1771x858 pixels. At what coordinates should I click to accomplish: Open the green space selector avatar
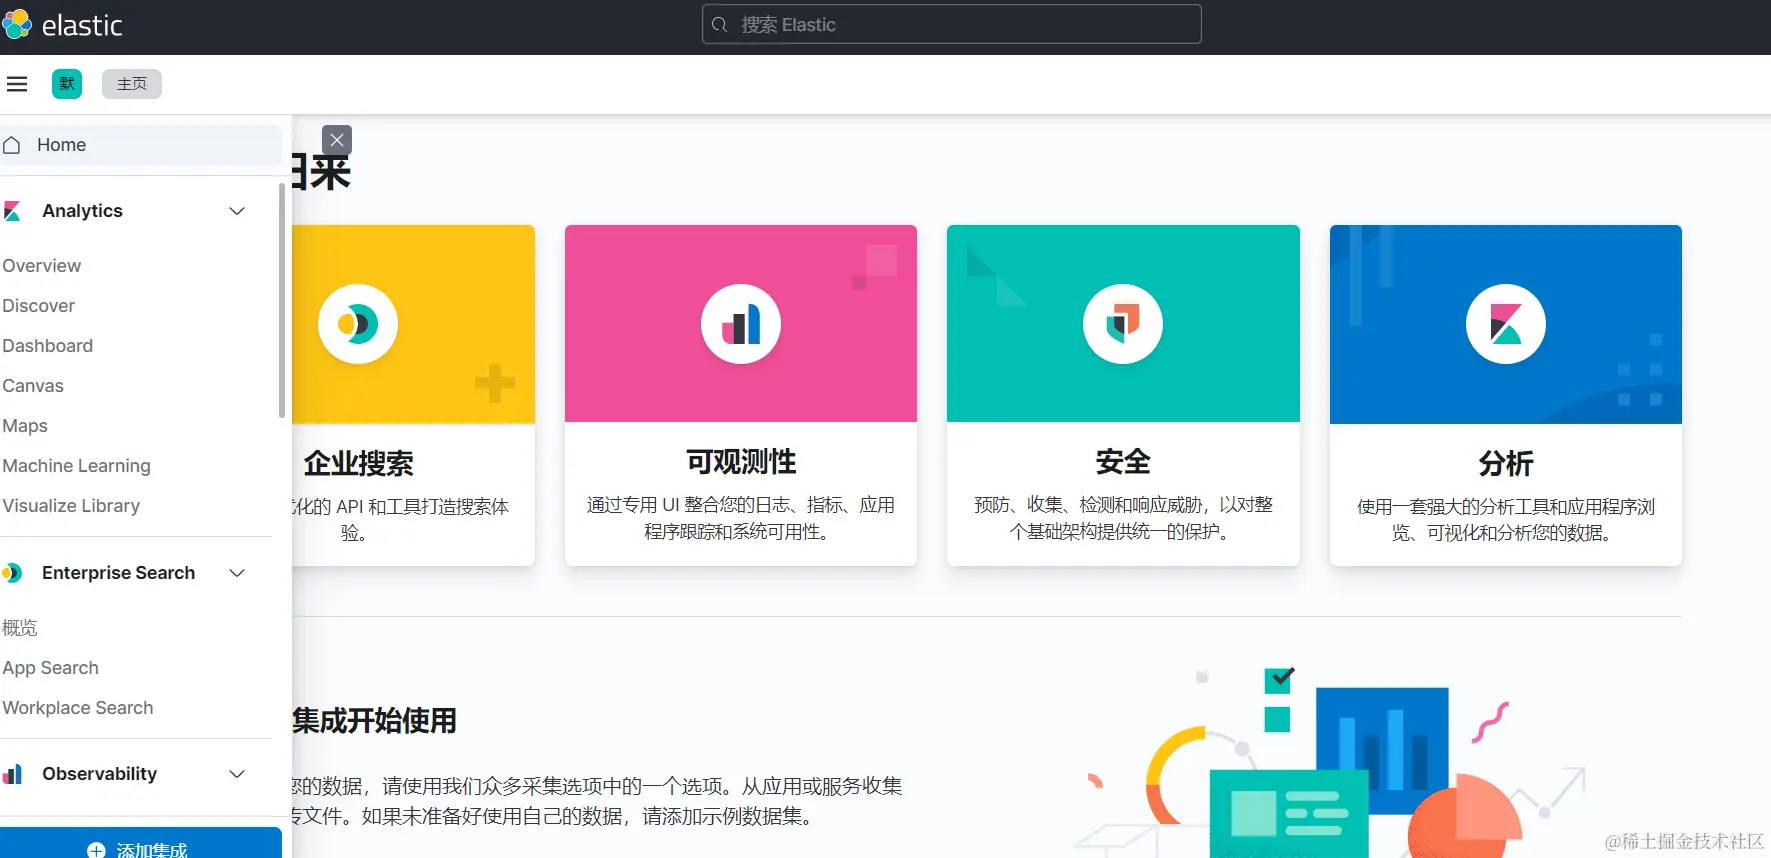pyautogui.click(x=67, y=84)
